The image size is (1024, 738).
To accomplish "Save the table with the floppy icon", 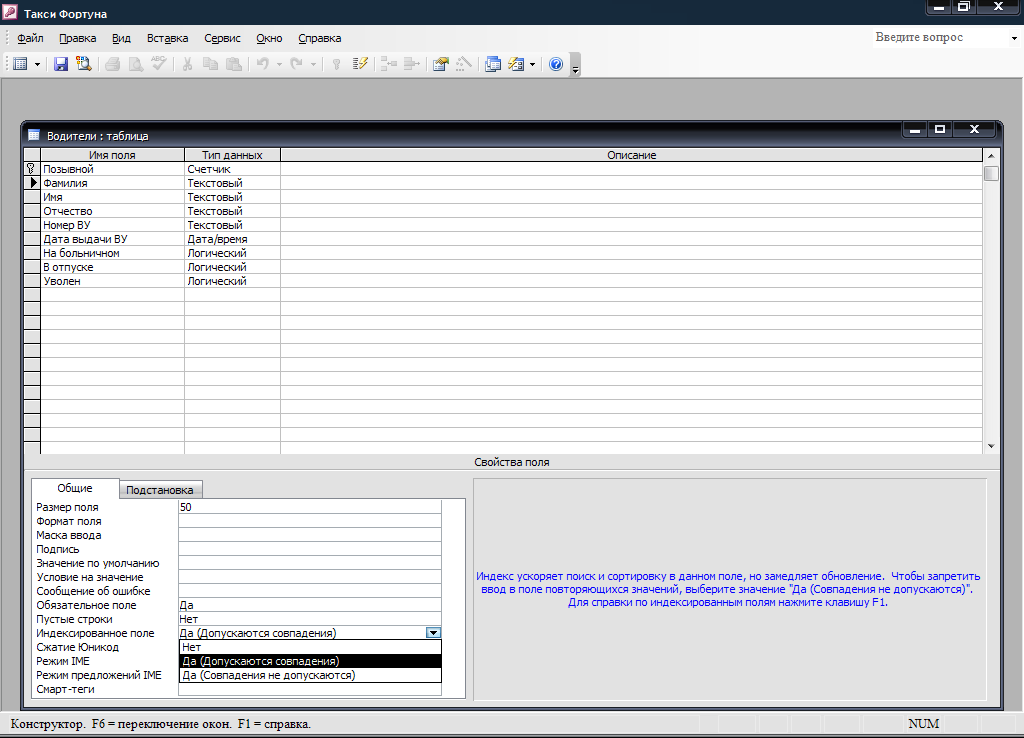I will [61, 64].
